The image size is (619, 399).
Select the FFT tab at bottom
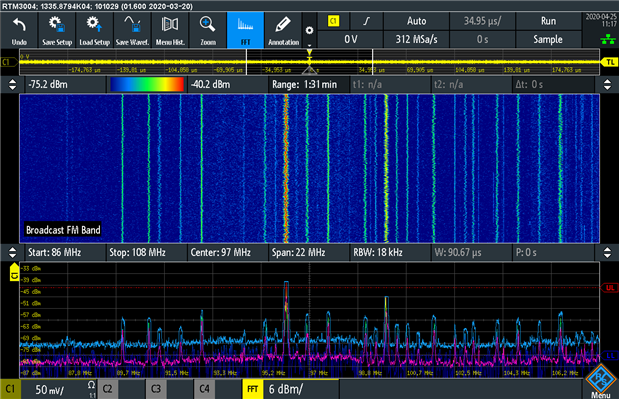point(253,389)
